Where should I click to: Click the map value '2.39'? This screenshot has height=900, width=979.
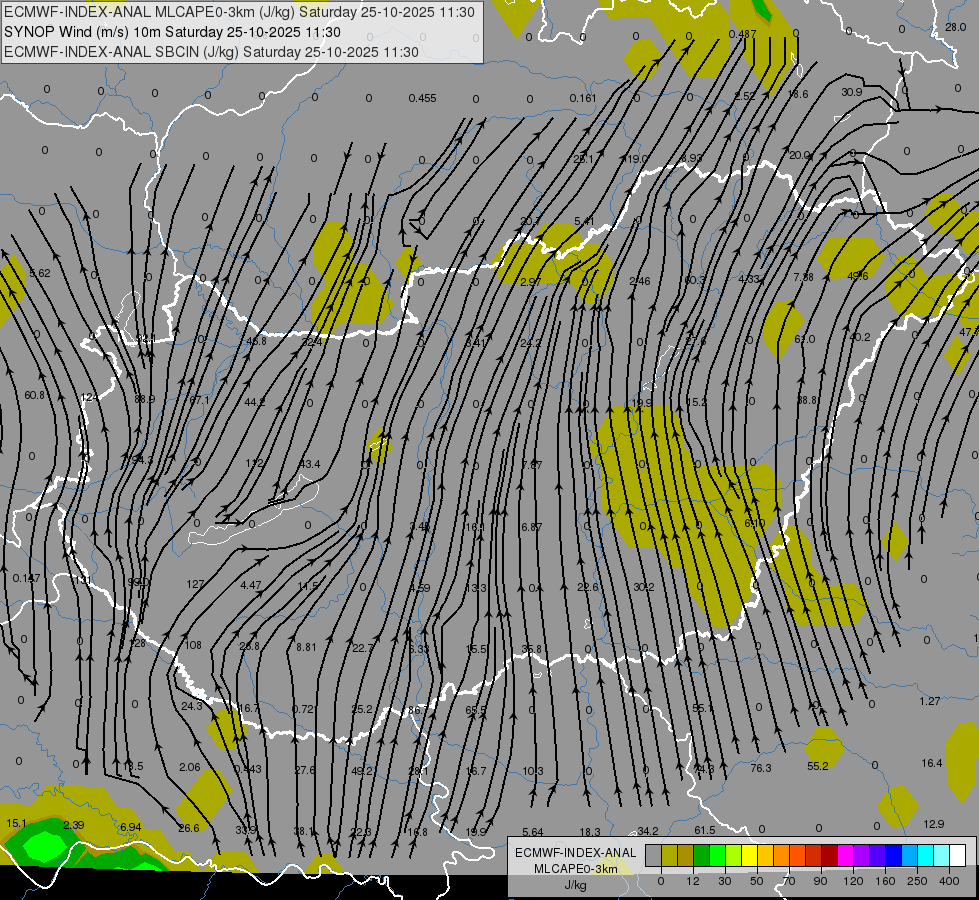(74, 825)
